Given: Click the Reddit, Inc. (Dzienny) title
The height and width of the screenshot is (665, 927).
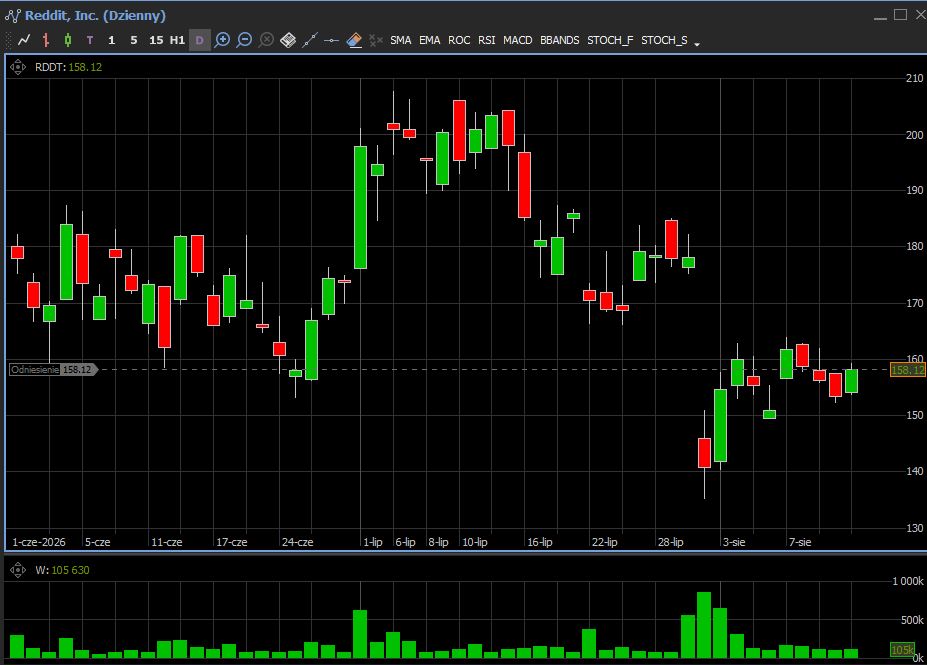Looking at the screenshot, I should click(x=95, y=15).
